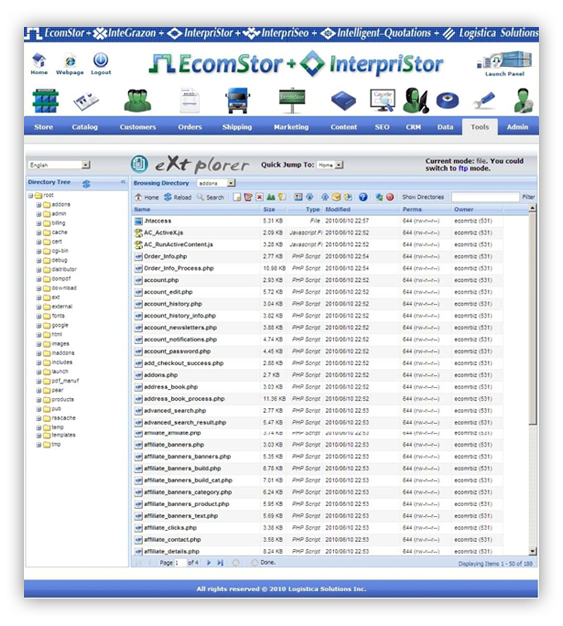Click the Admin user key icon
The height and width of the screenshot is (626, 563).
point(523,100)
